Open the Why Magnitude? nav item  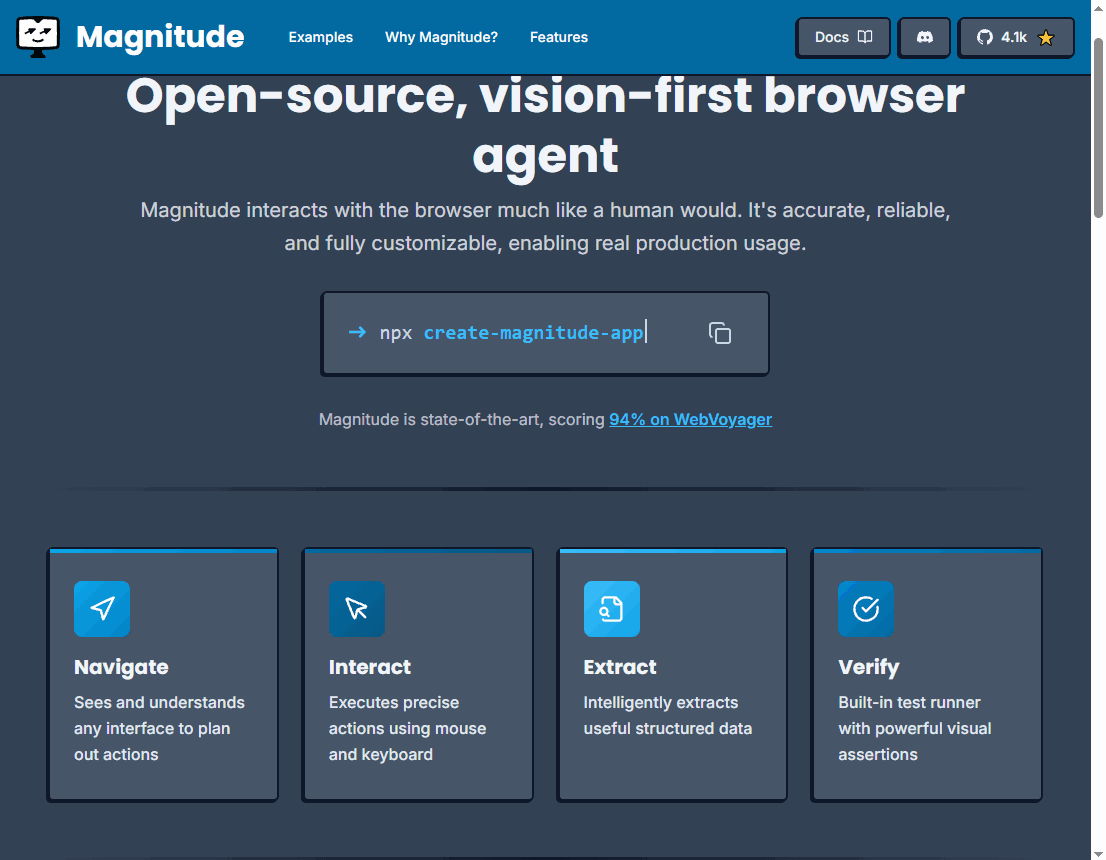pyautogui.click(x=441, y=37)
